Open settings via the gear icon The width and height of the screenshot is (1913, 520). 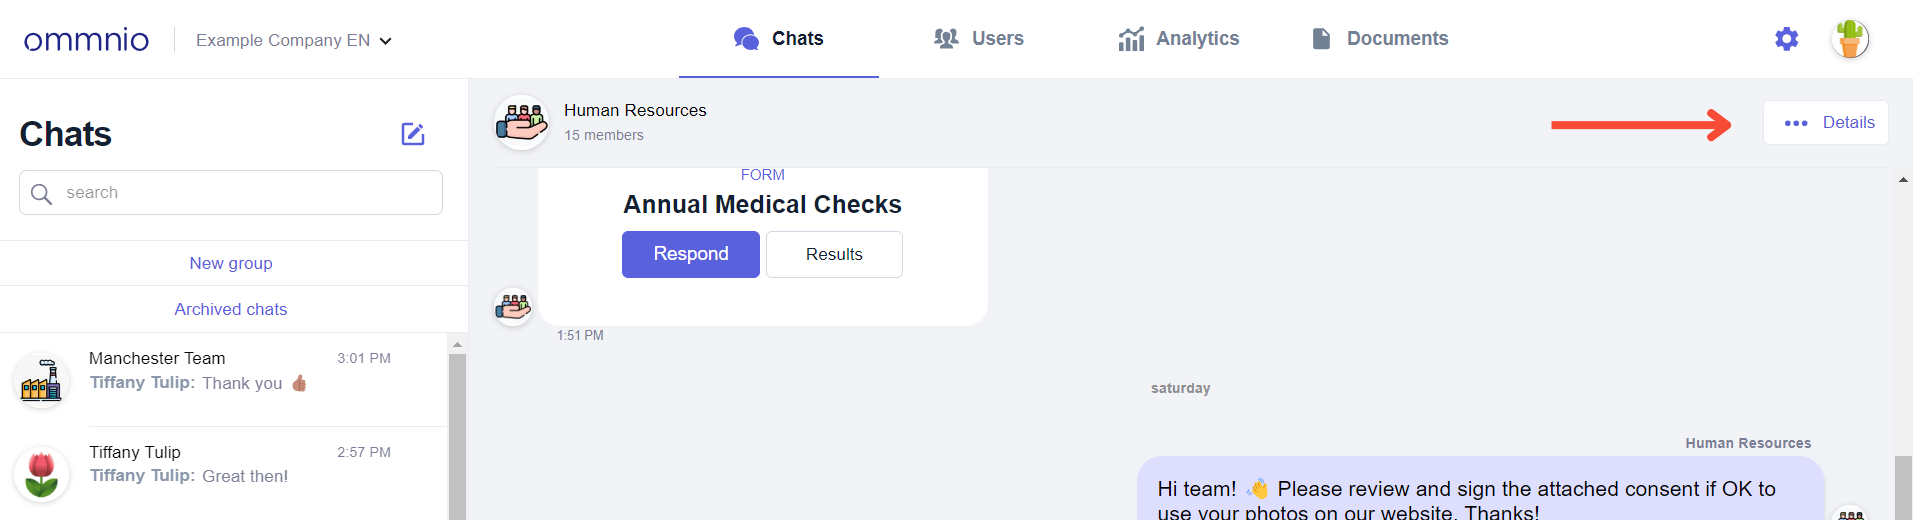click(1786, 39)
